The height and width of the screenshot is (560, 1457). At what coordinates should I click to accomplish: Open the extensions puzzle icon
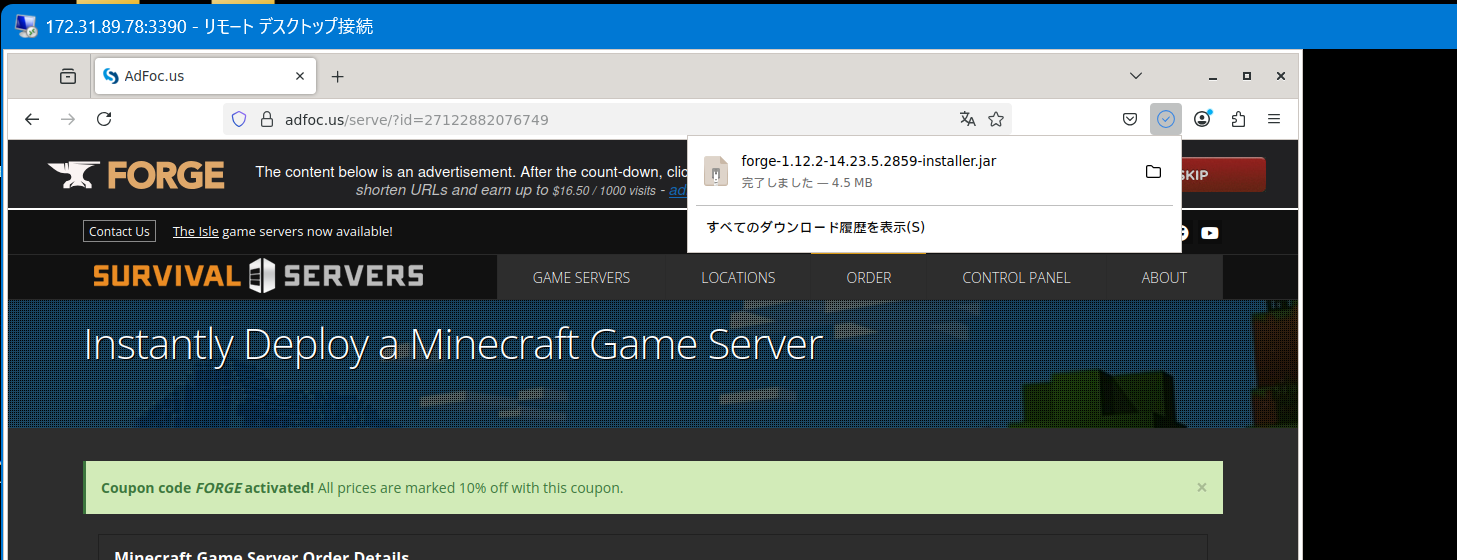coord(1238,119)
